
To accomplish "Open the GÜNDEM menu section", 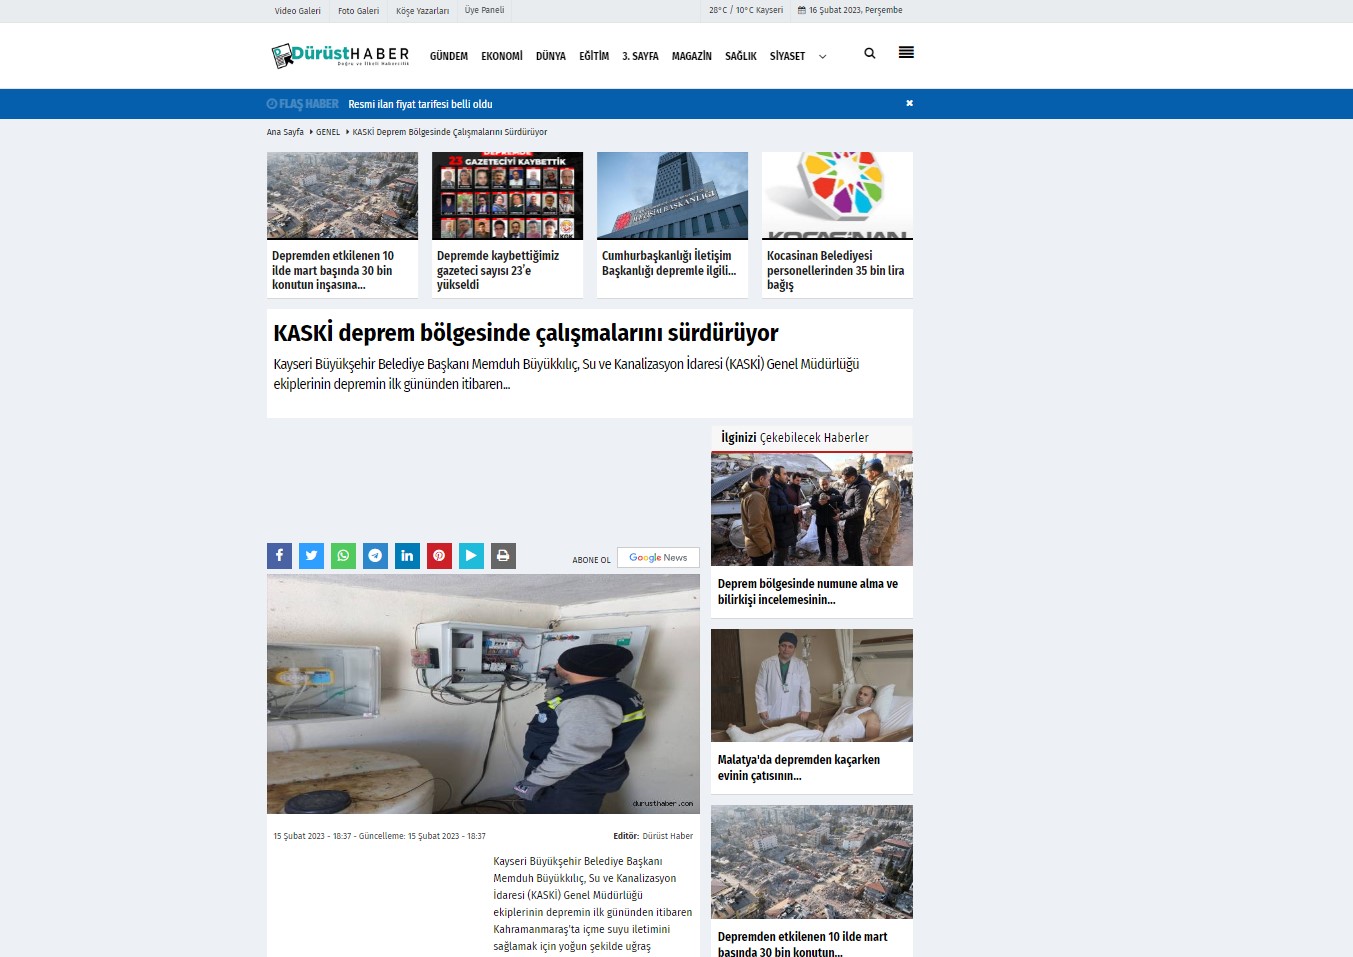I will tap(448, 57).
